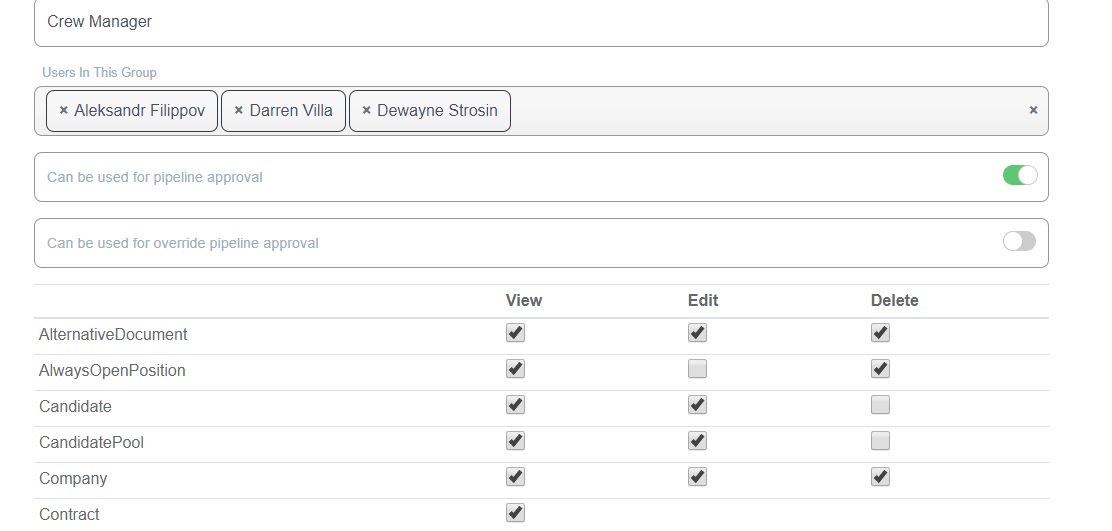Uncheck Delete for AlternativeDocument
The image size is (1112, 531).
(880, 334)
